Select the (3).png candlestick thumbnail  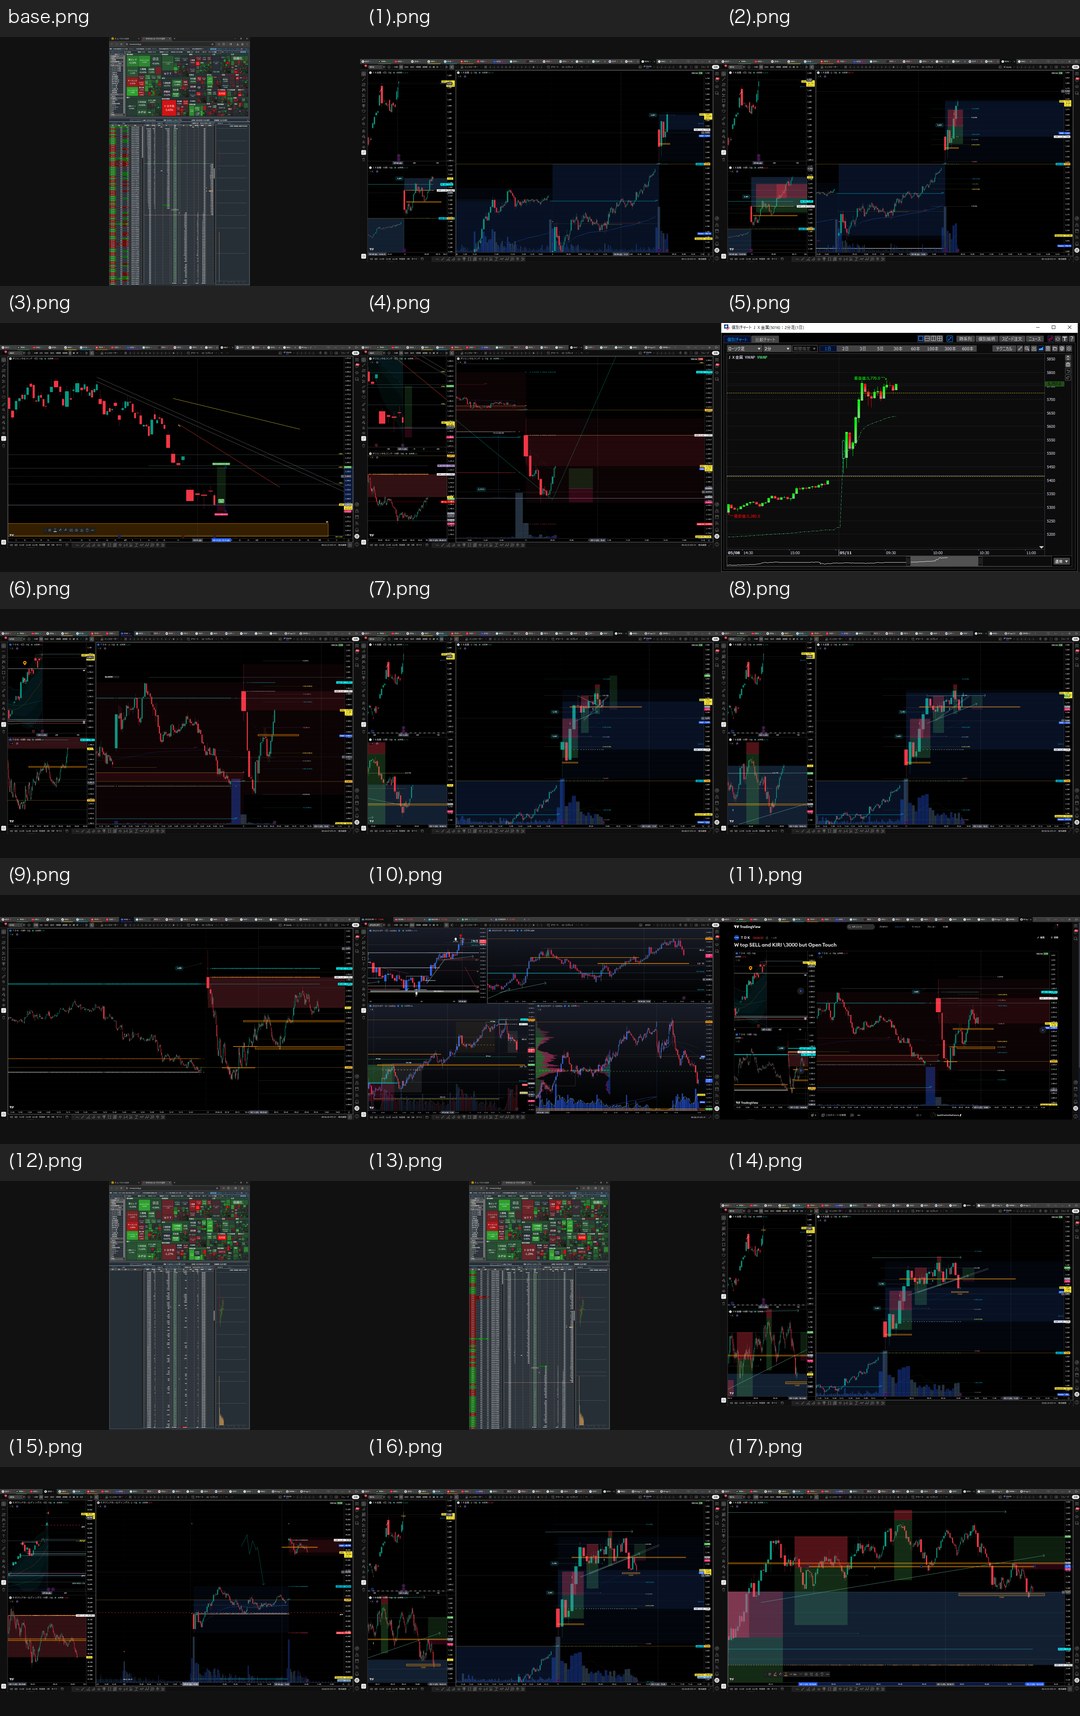coord(179,447)
